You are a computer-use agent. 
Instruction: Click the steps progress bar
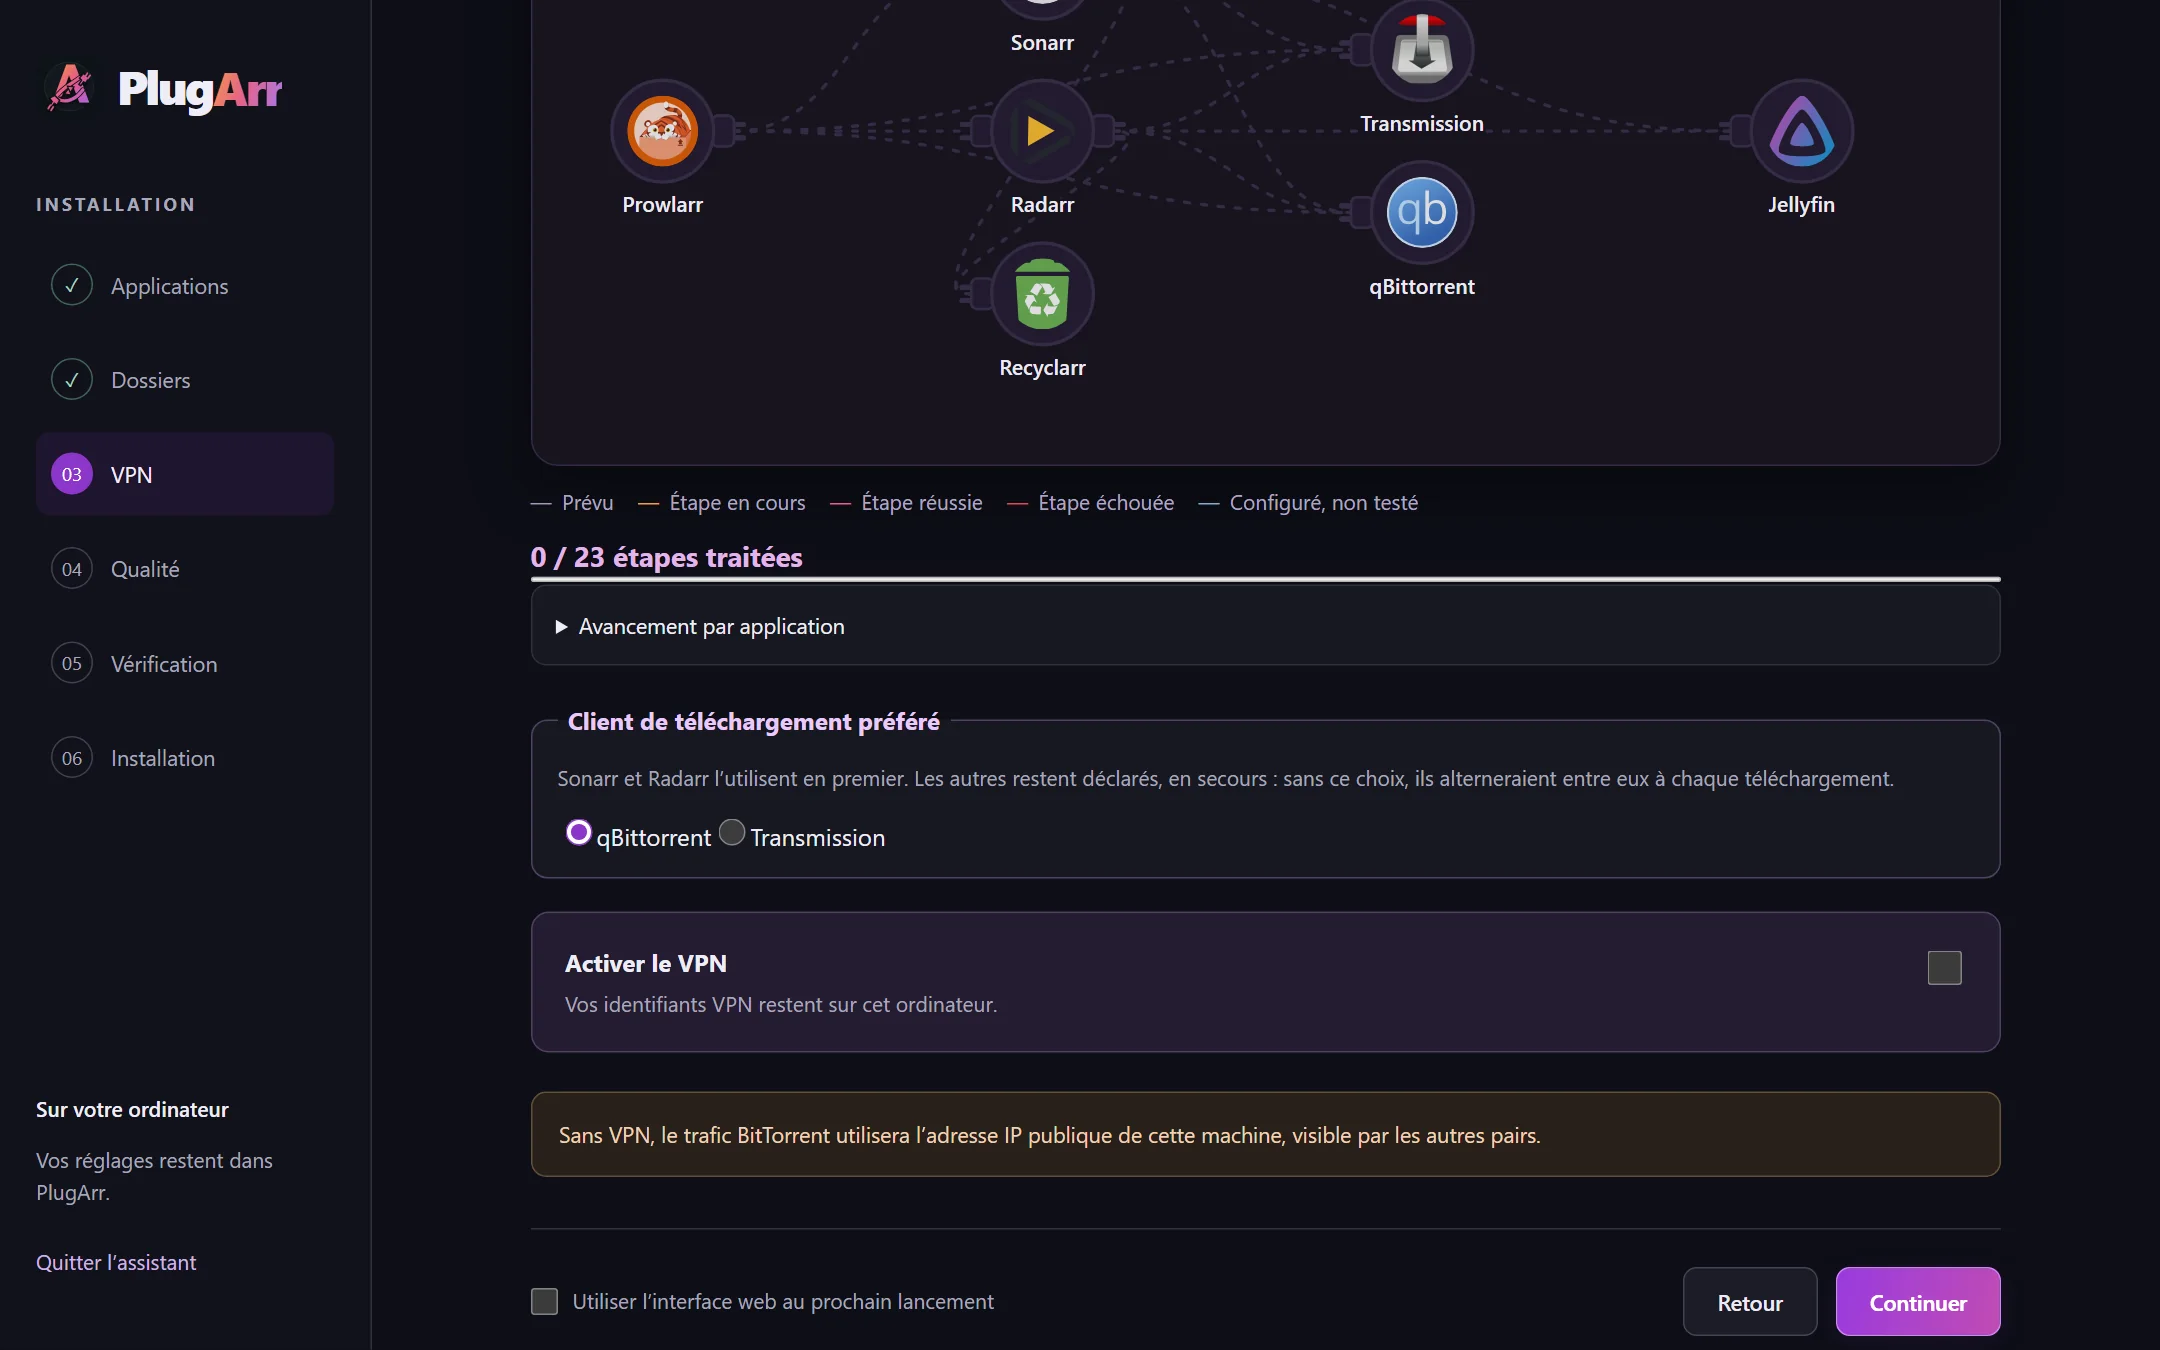1265,579
